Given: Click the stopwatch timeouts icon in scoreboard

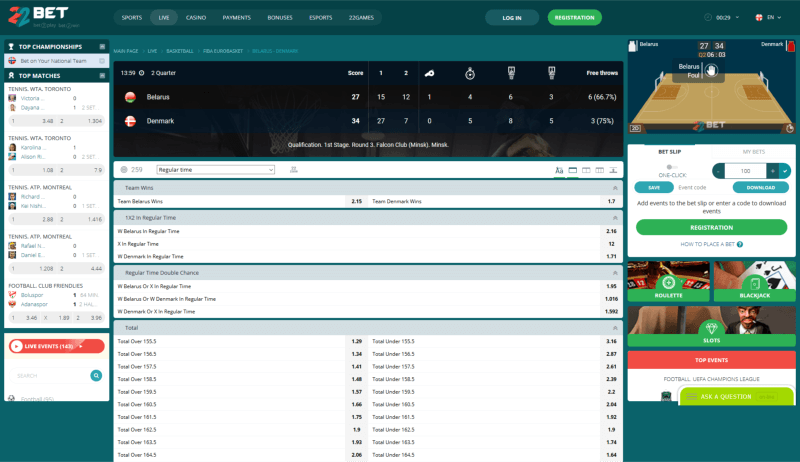Looking at the screenshot, I should [470, 73].
